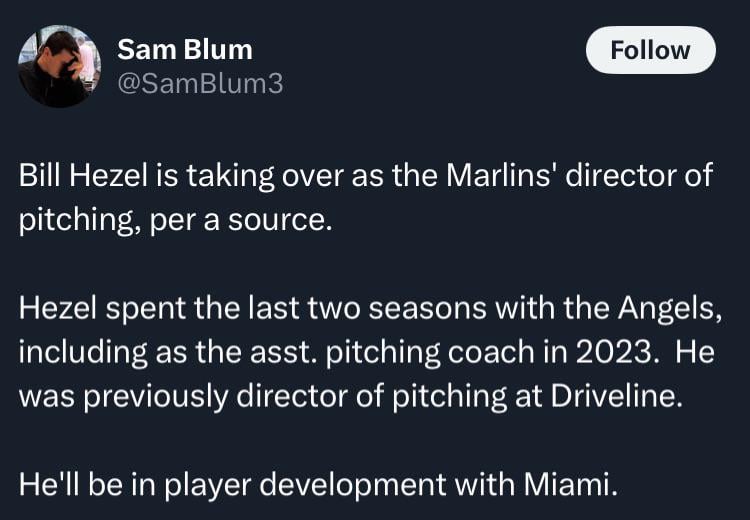
Task: Open the @SamBlum3 handle link
Action: tap(200, 84)
